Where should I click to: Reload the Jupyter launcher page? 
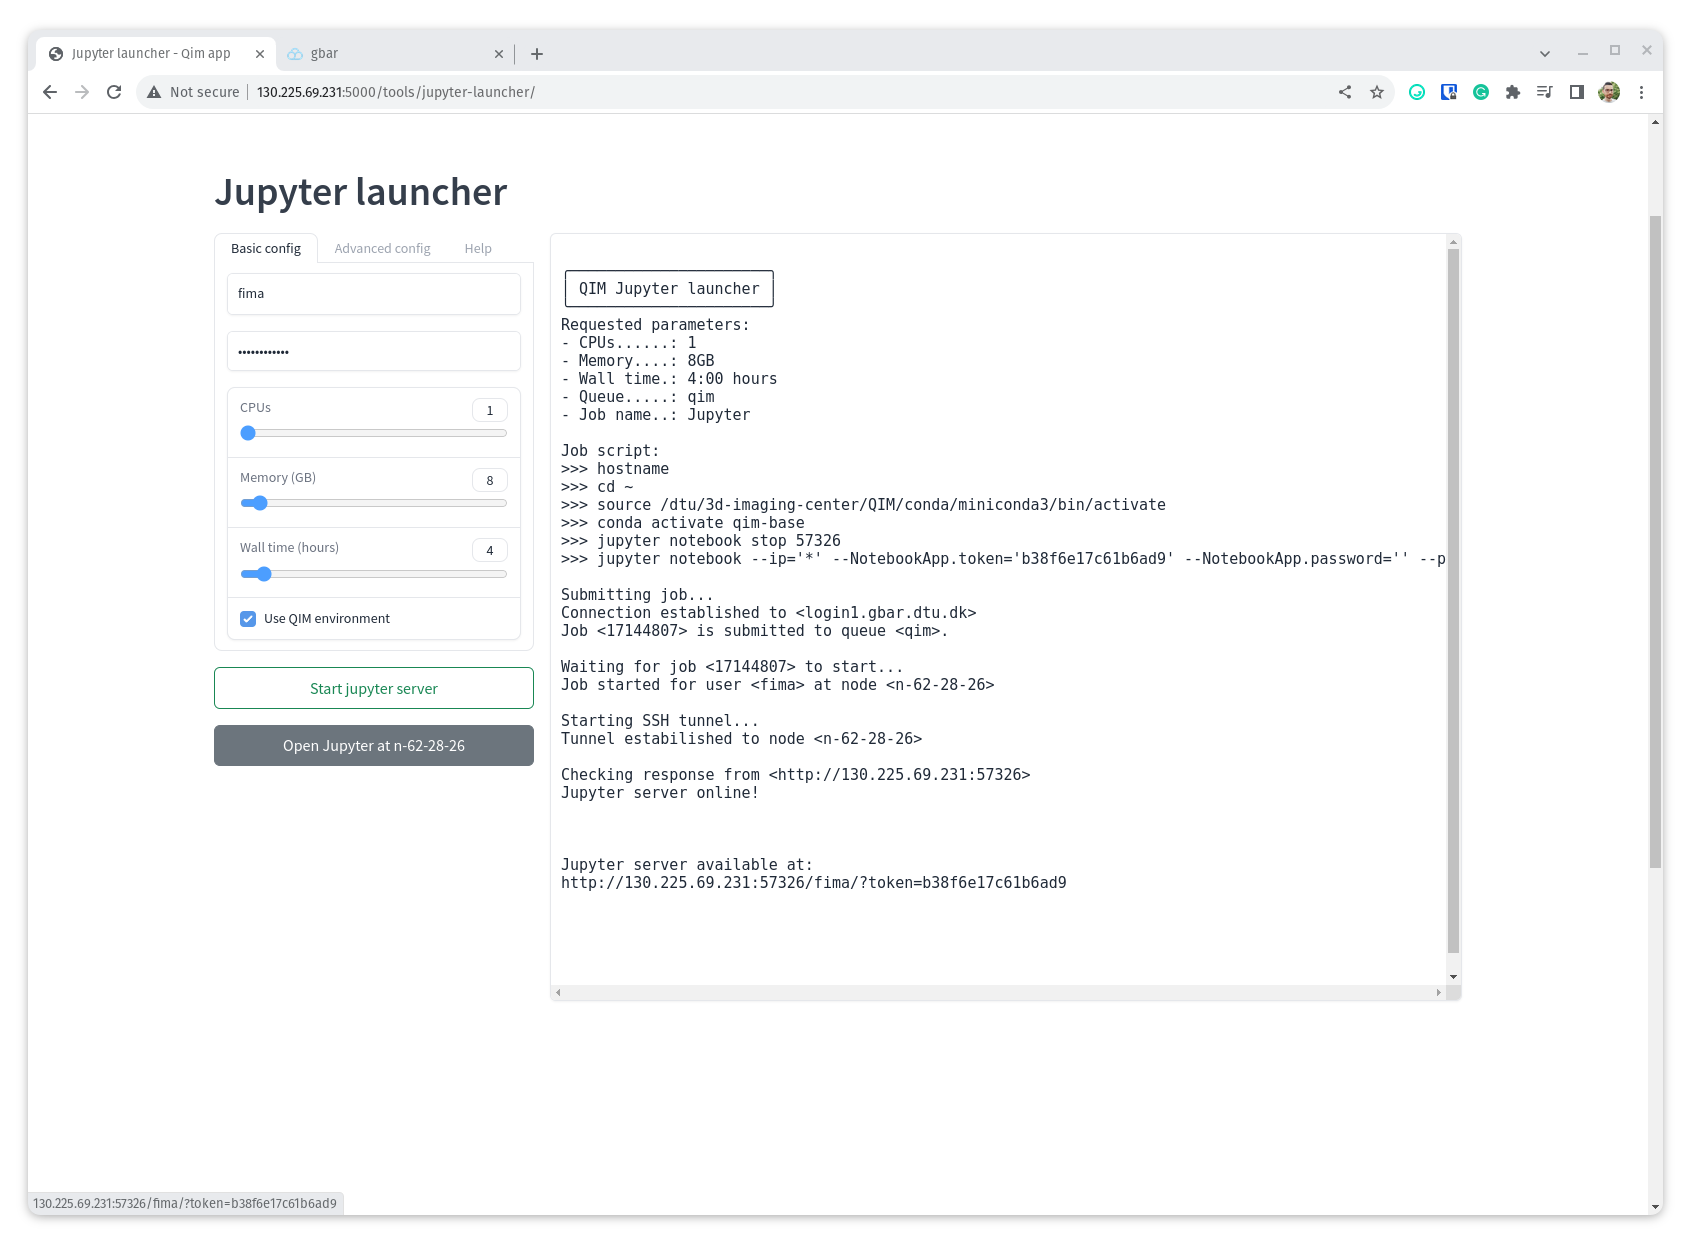pos(114,92)
